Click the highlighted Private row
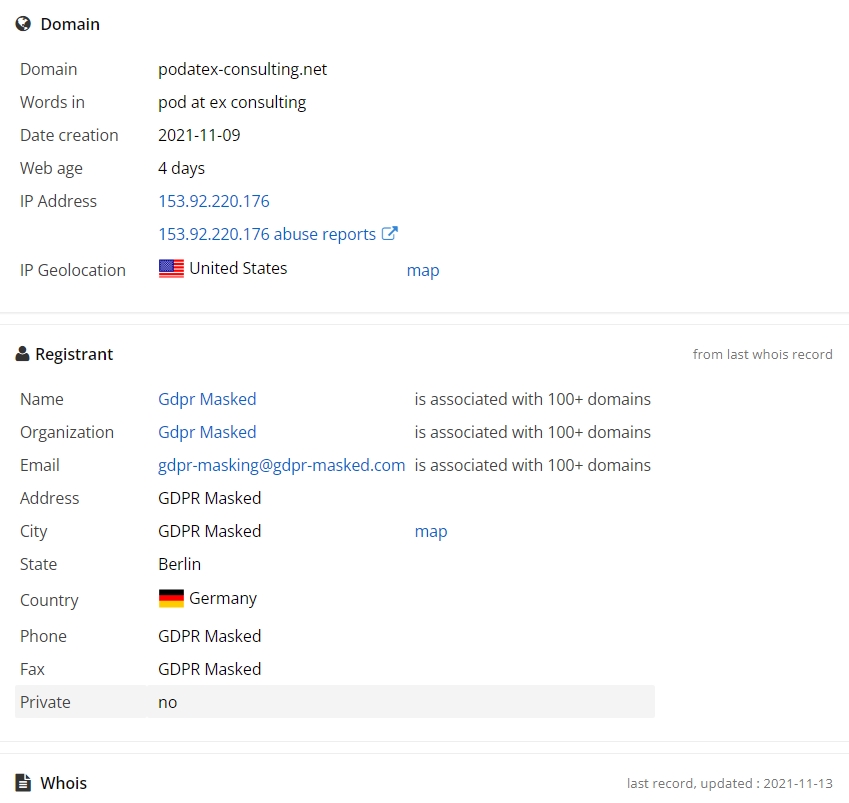849x803 pixels. pyautogui.click(x=335, y=702)
